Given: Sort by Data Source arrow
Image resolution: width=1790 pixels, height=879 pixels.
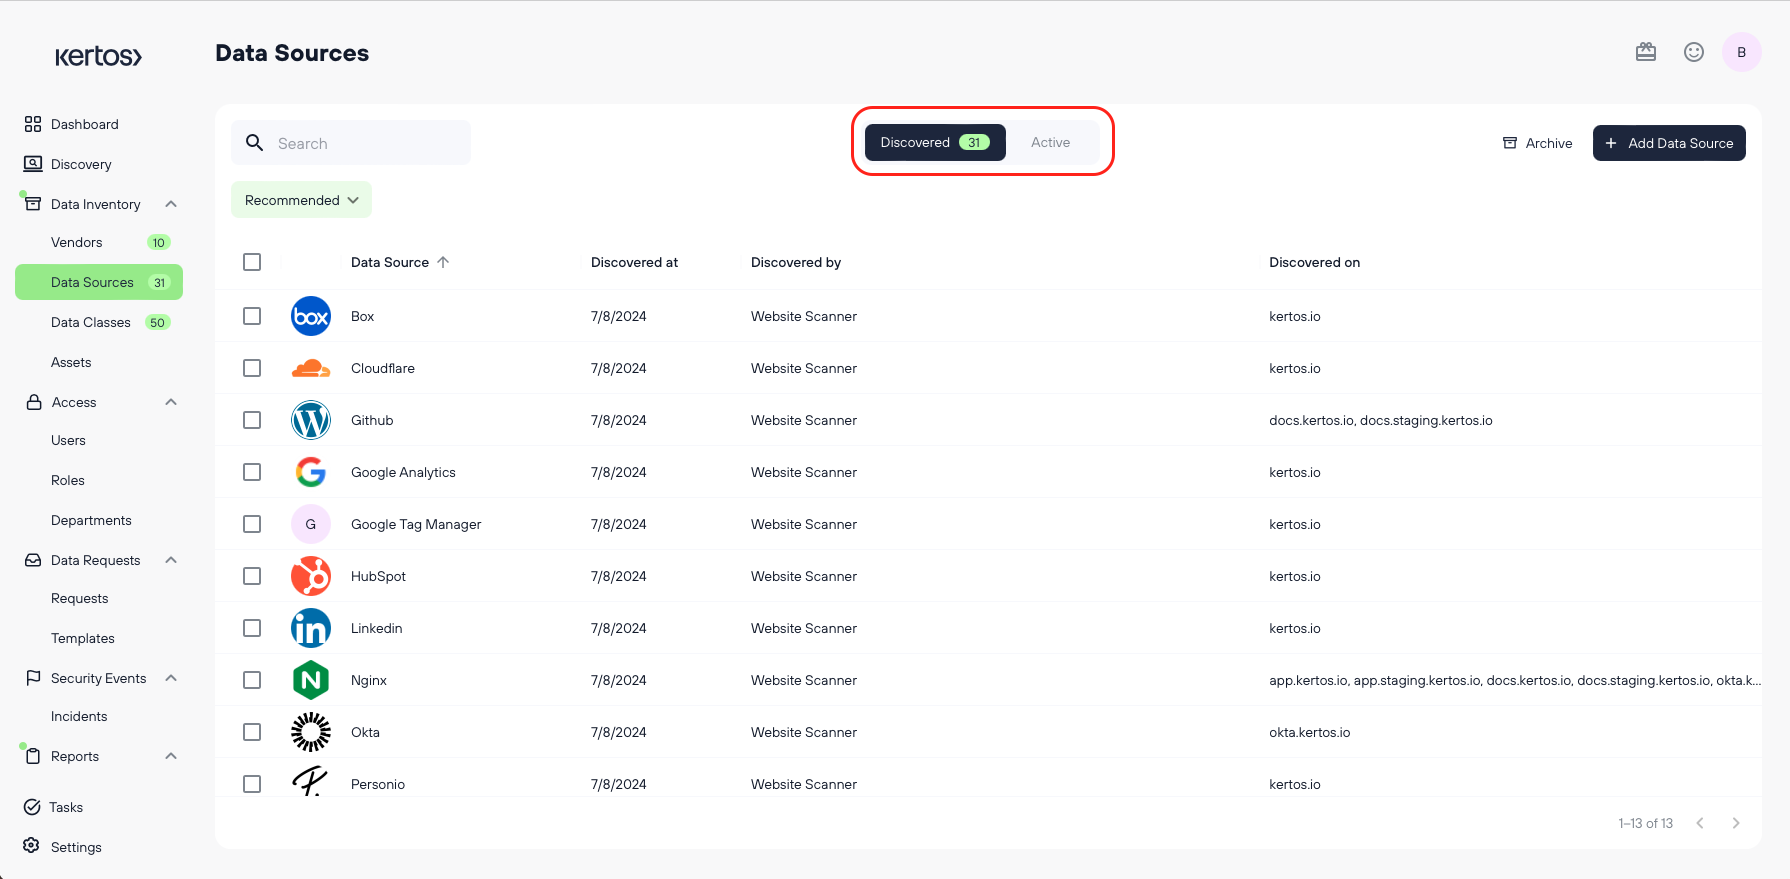Looking at the screenshot, I should pyautogui.click(x=443, y=262).
